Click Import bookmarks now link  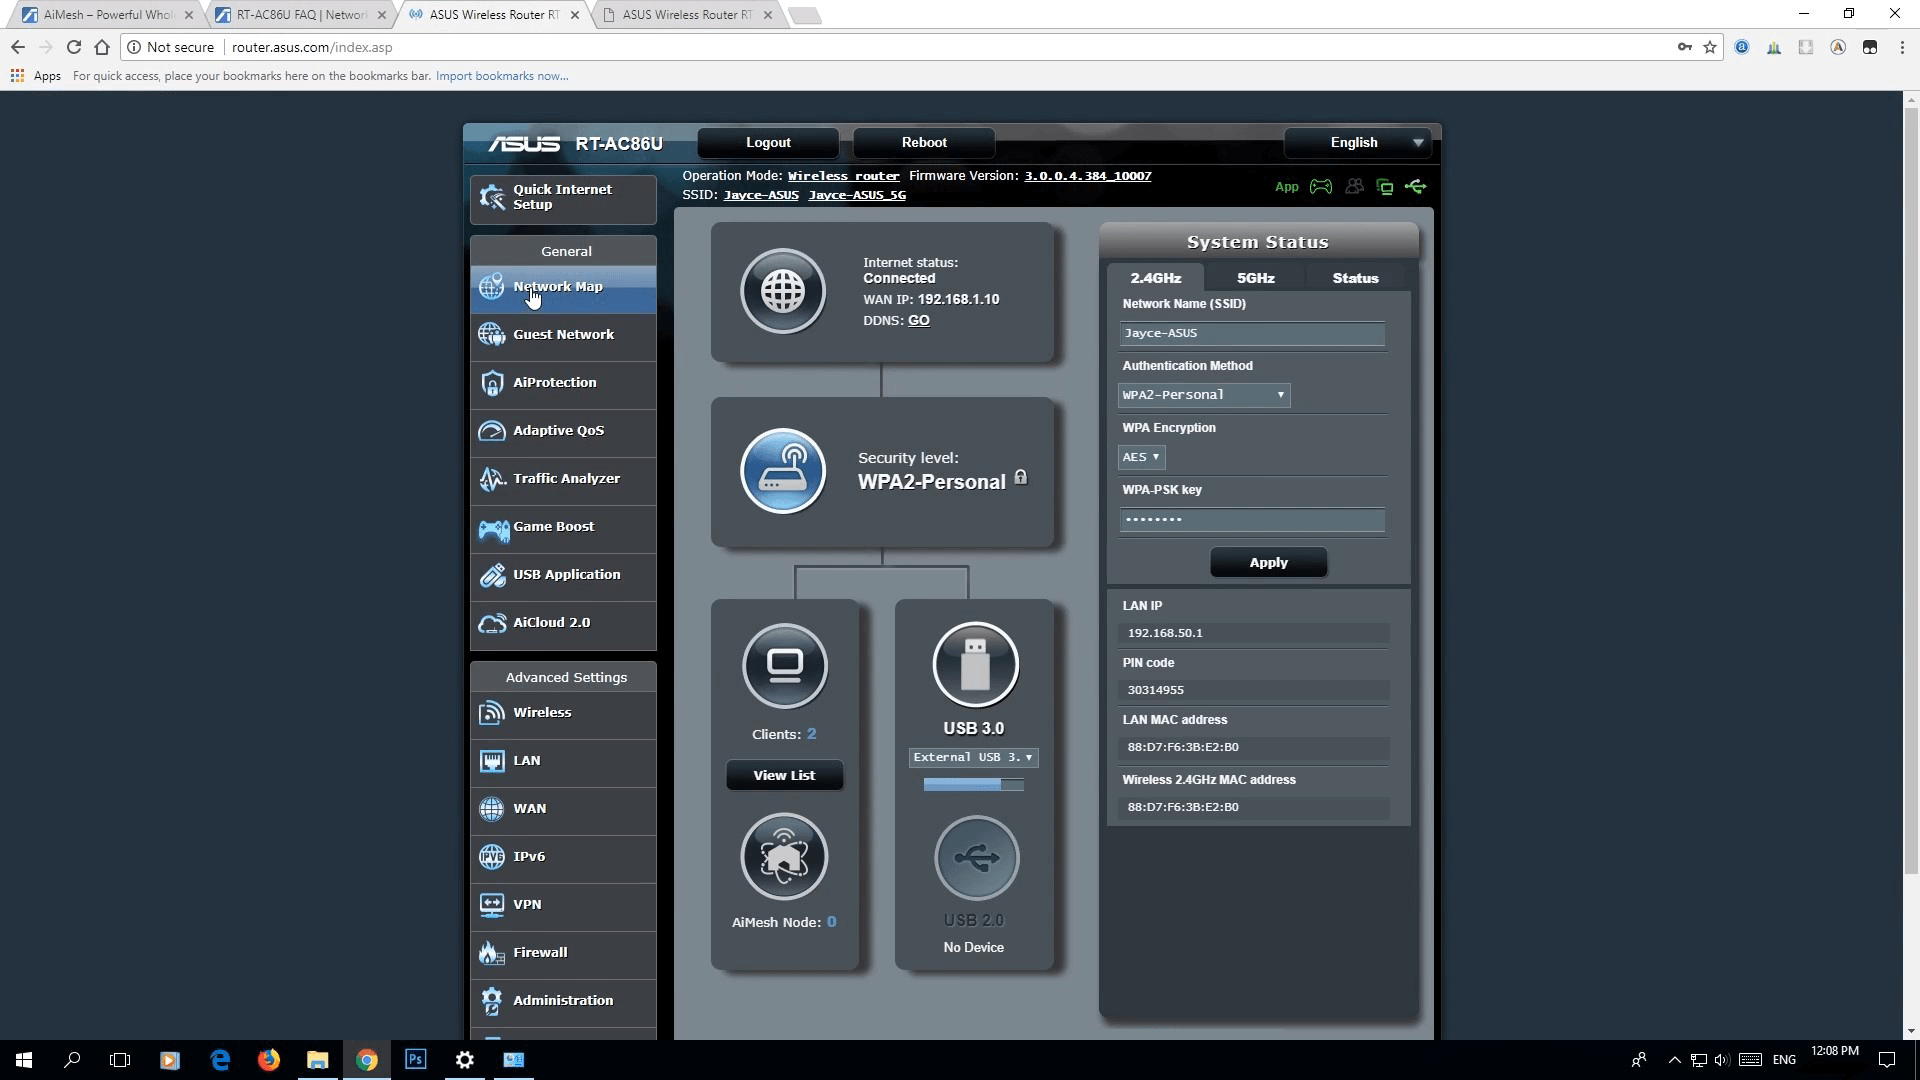[x=502, y=76]
